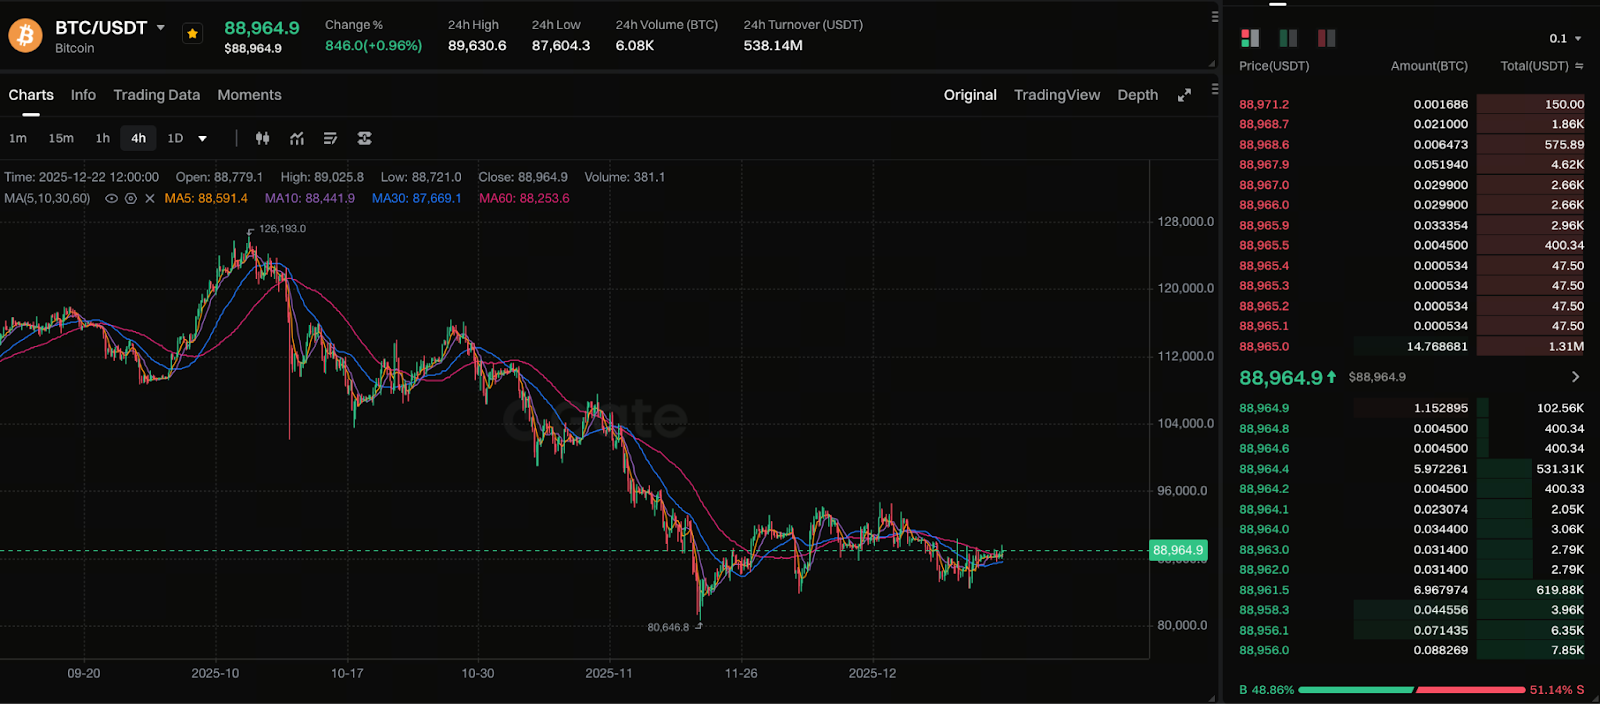Open the indicators icon in chart toolbar
The height and width of the screenshot is (704, 1600).
point(297,138)
